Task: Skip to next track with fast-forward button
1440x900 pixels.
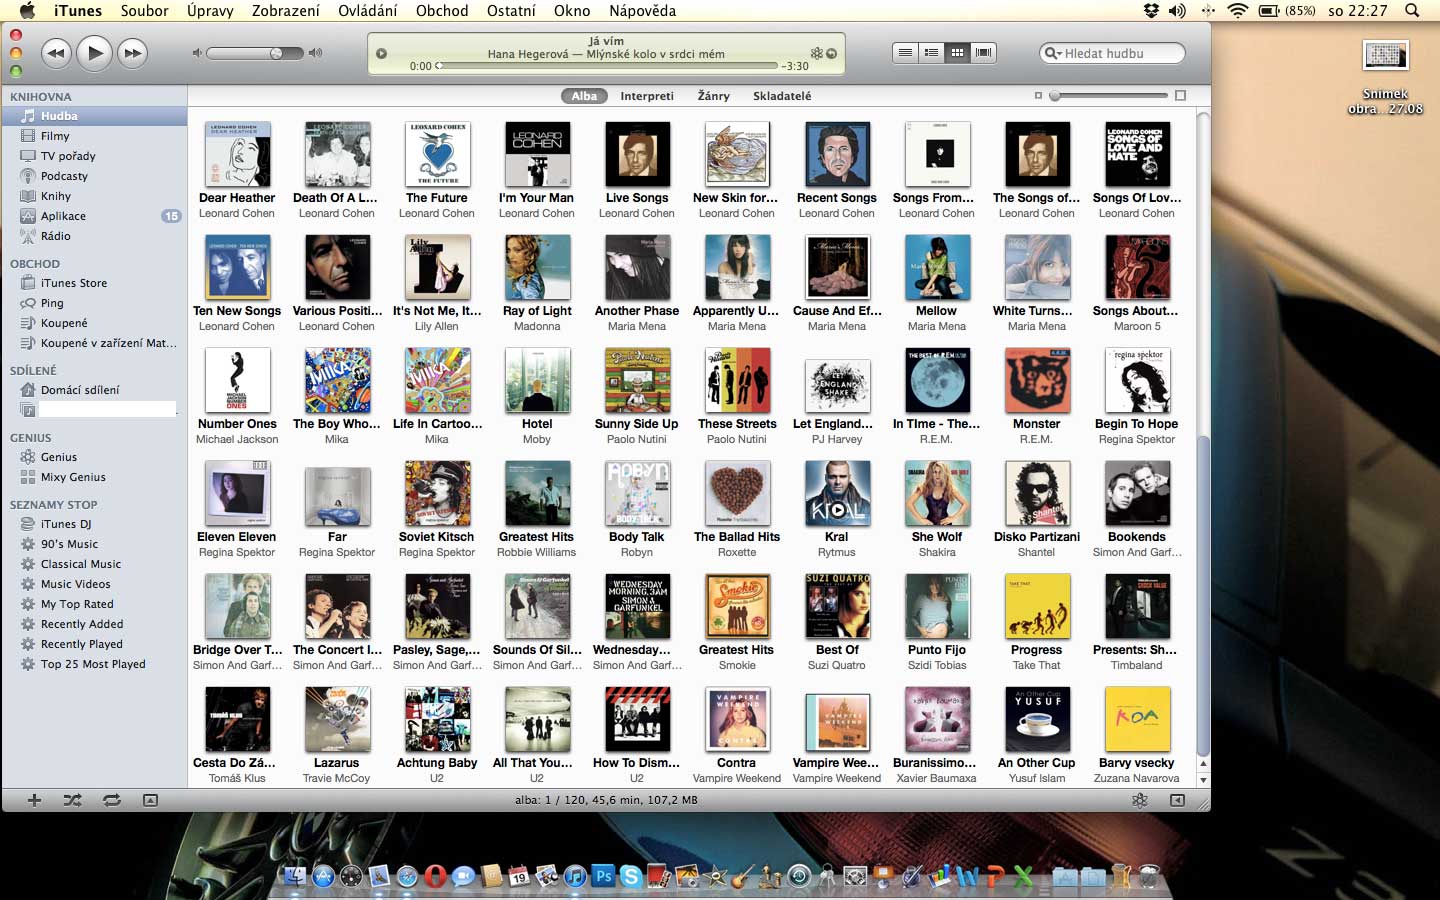Action: (132, 53)
